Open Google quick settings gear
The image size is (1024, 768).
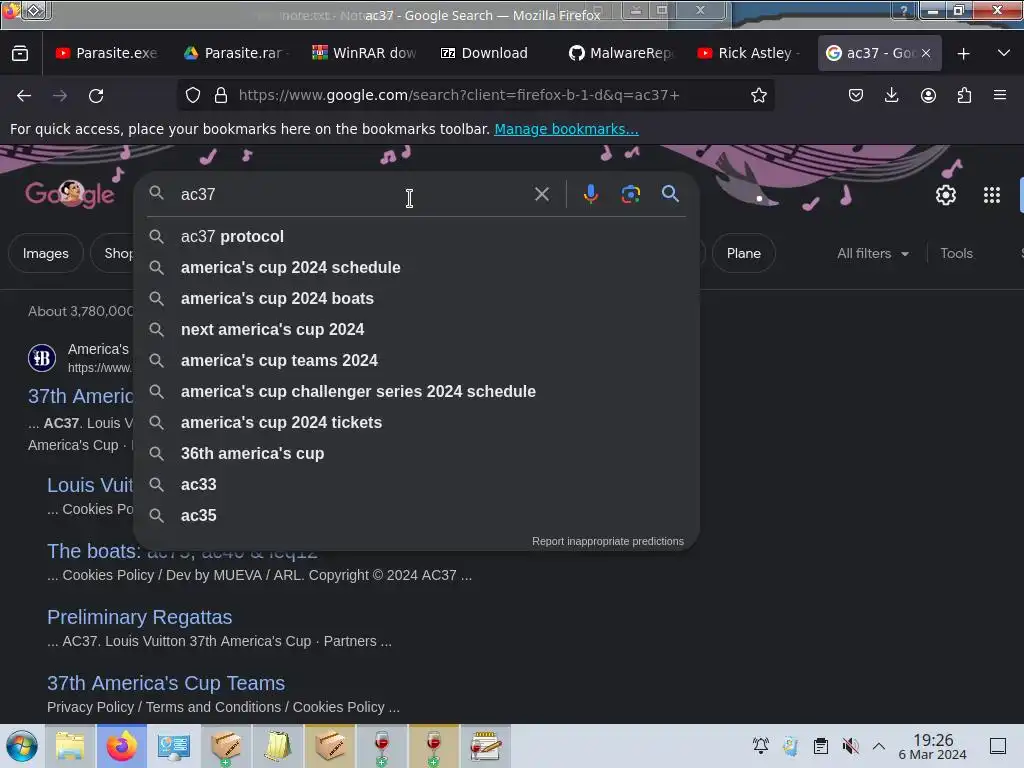click(x=946, y=195)
